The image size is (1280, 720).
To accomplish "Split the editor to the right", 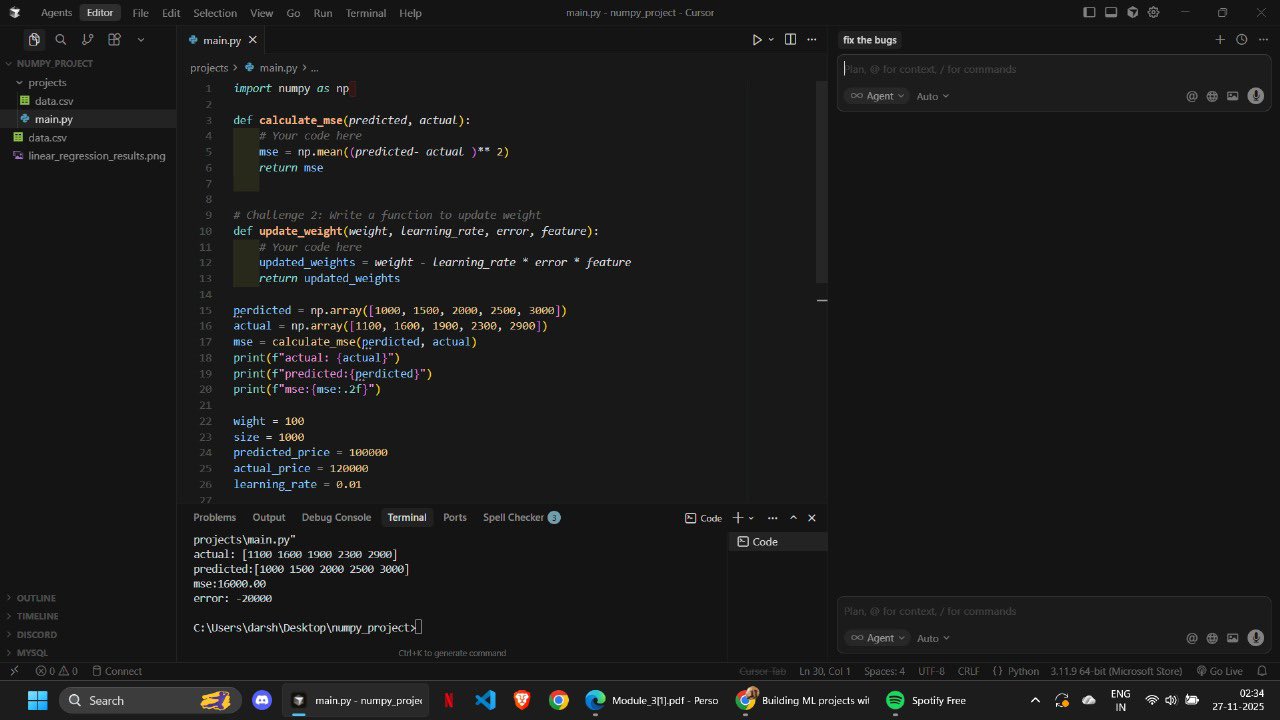I will pyautogui.click(x=790, y=40).
